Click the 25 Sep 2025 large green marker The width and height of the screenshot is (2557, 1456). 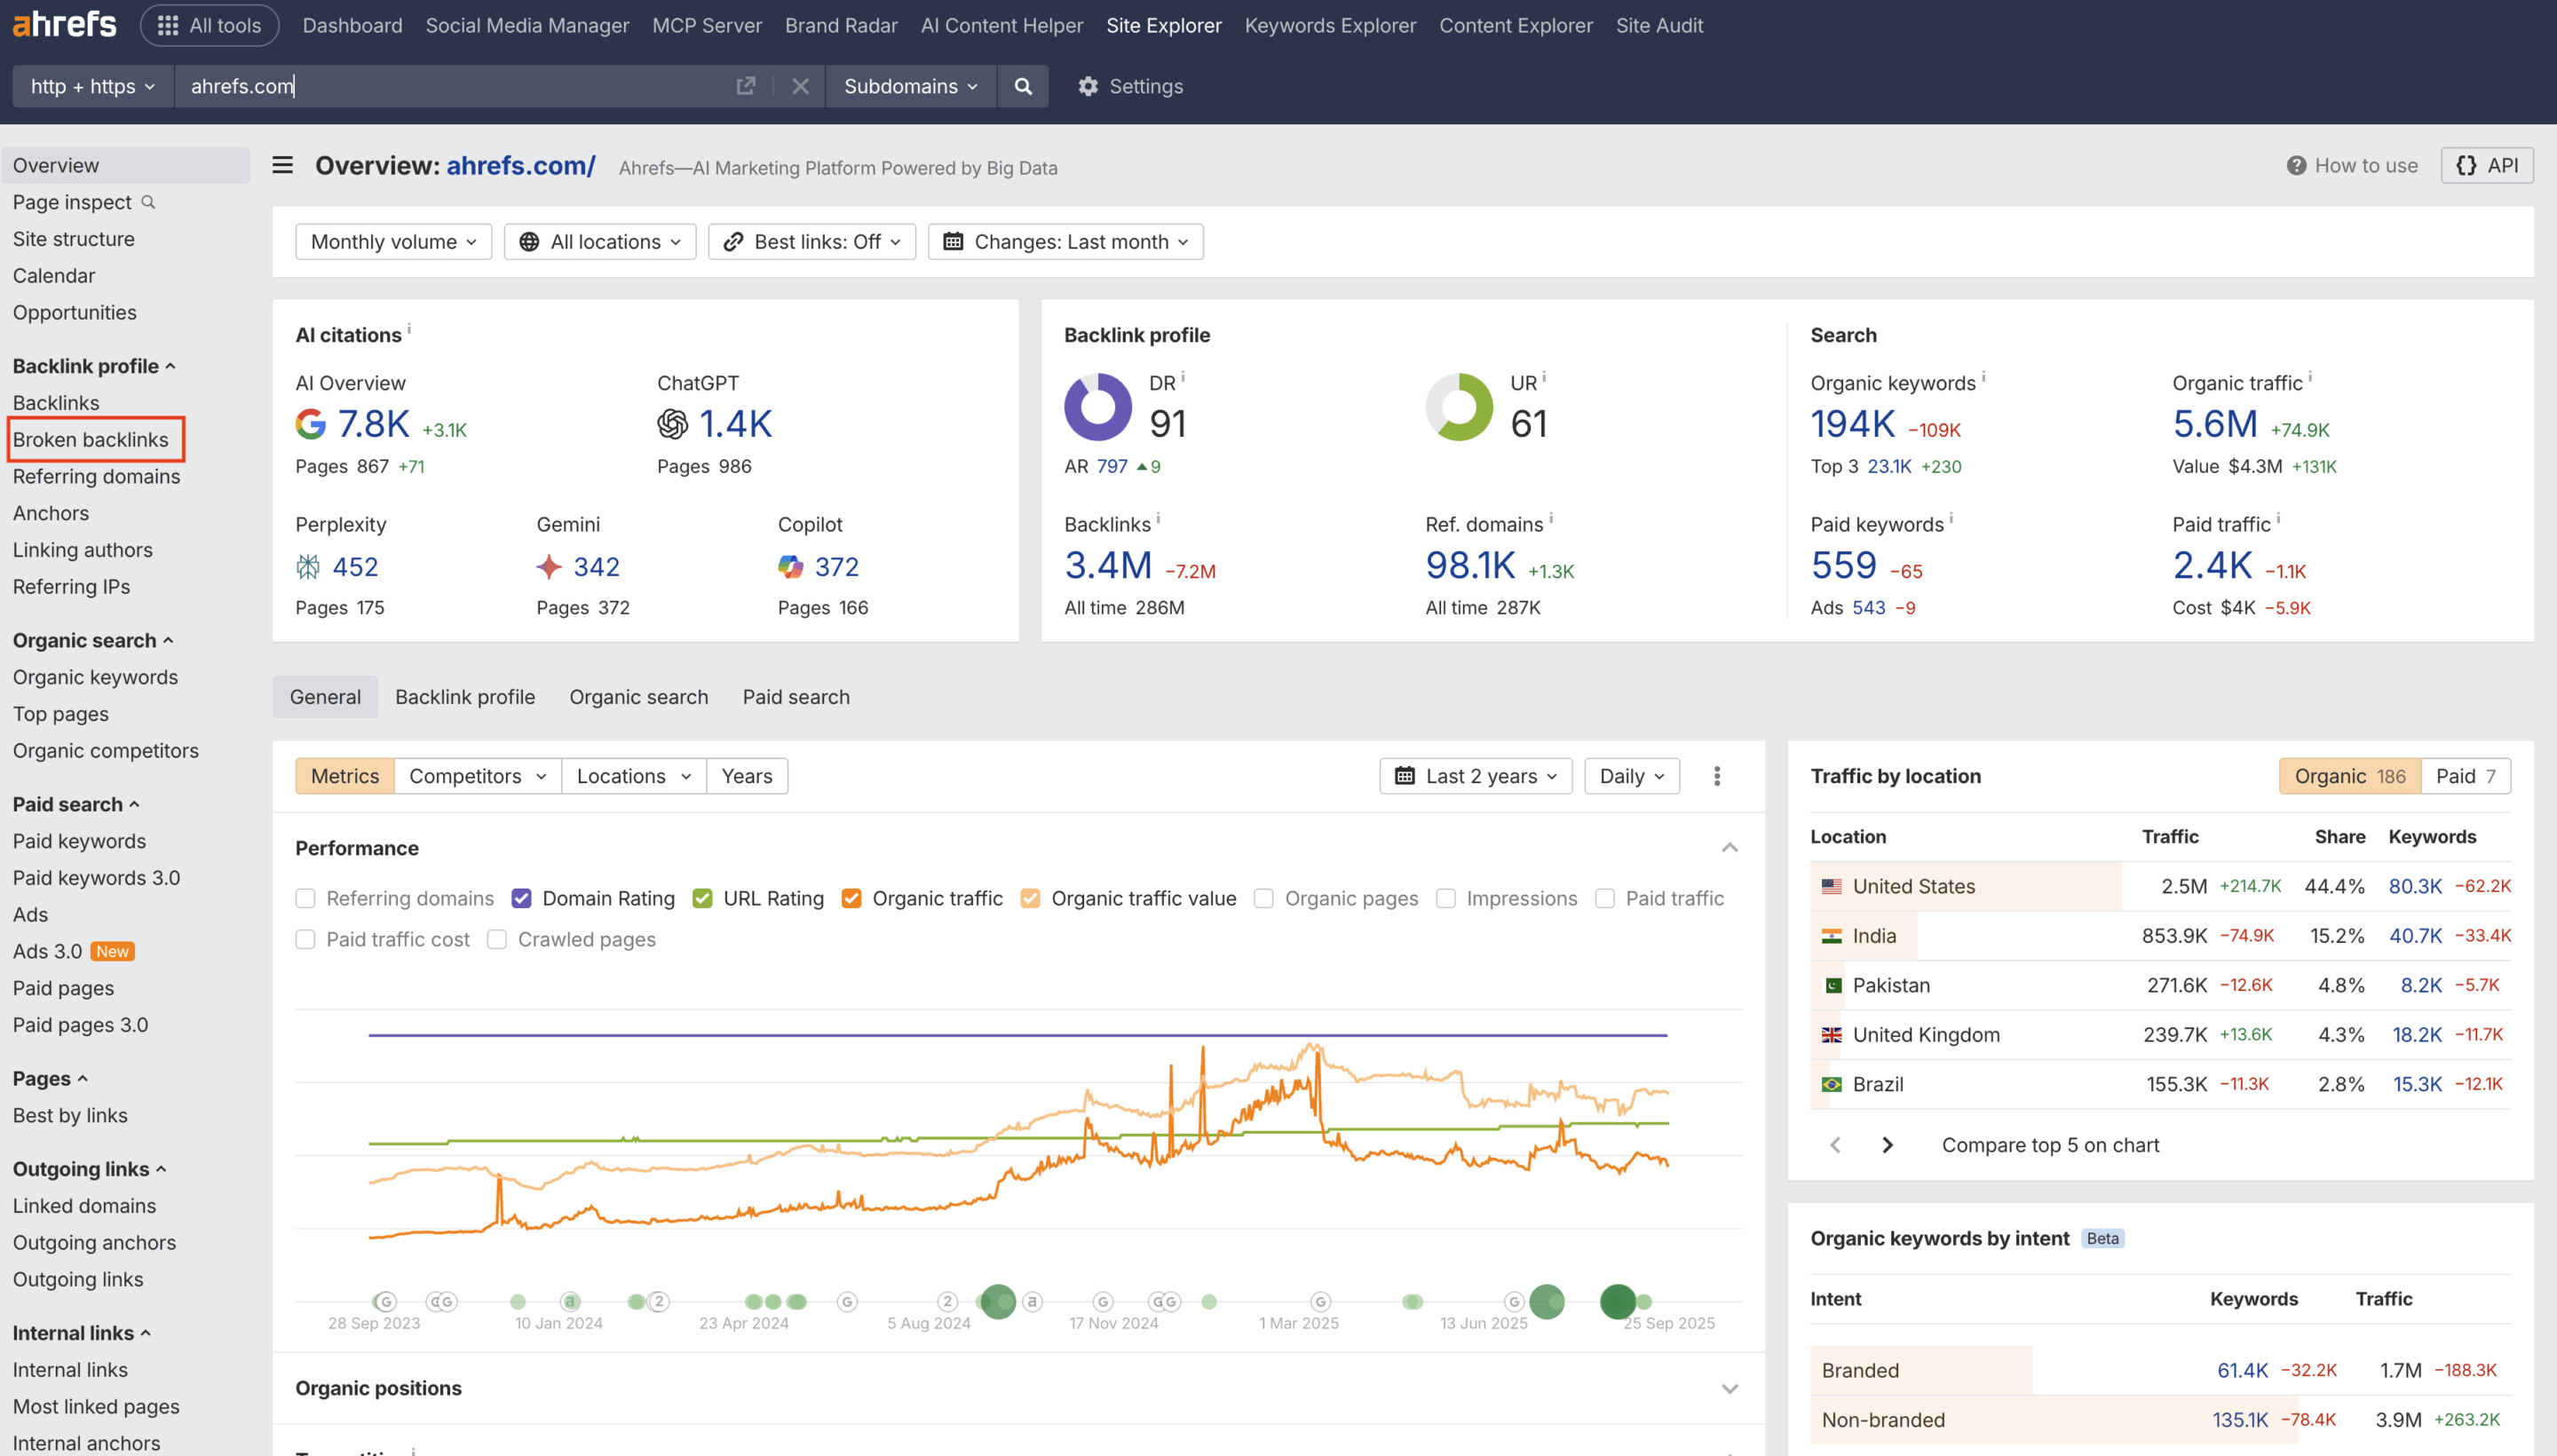tap(1617, 1301)
